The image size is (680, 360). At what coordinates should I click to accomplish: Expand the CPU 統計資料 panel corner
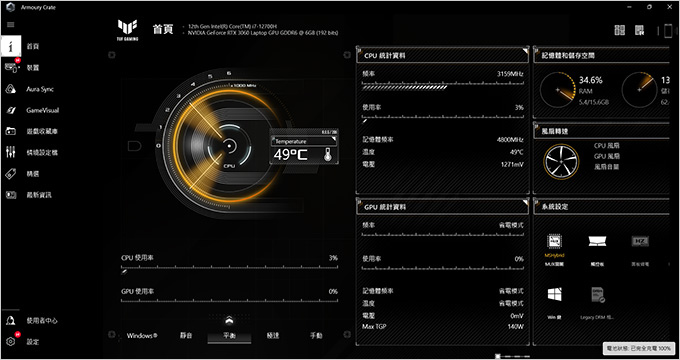pos(525,50)
